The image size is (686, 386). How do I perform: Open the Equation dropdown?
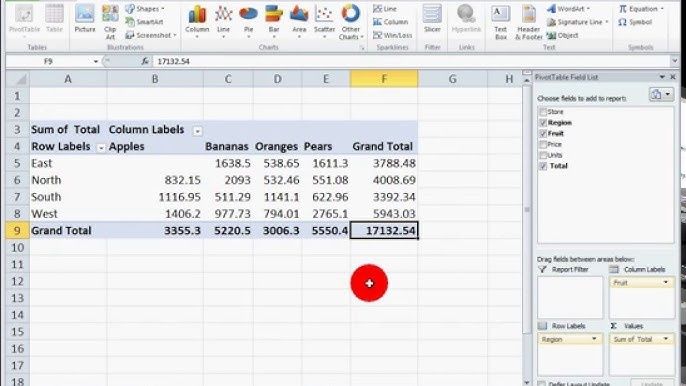tap(641, 9)
